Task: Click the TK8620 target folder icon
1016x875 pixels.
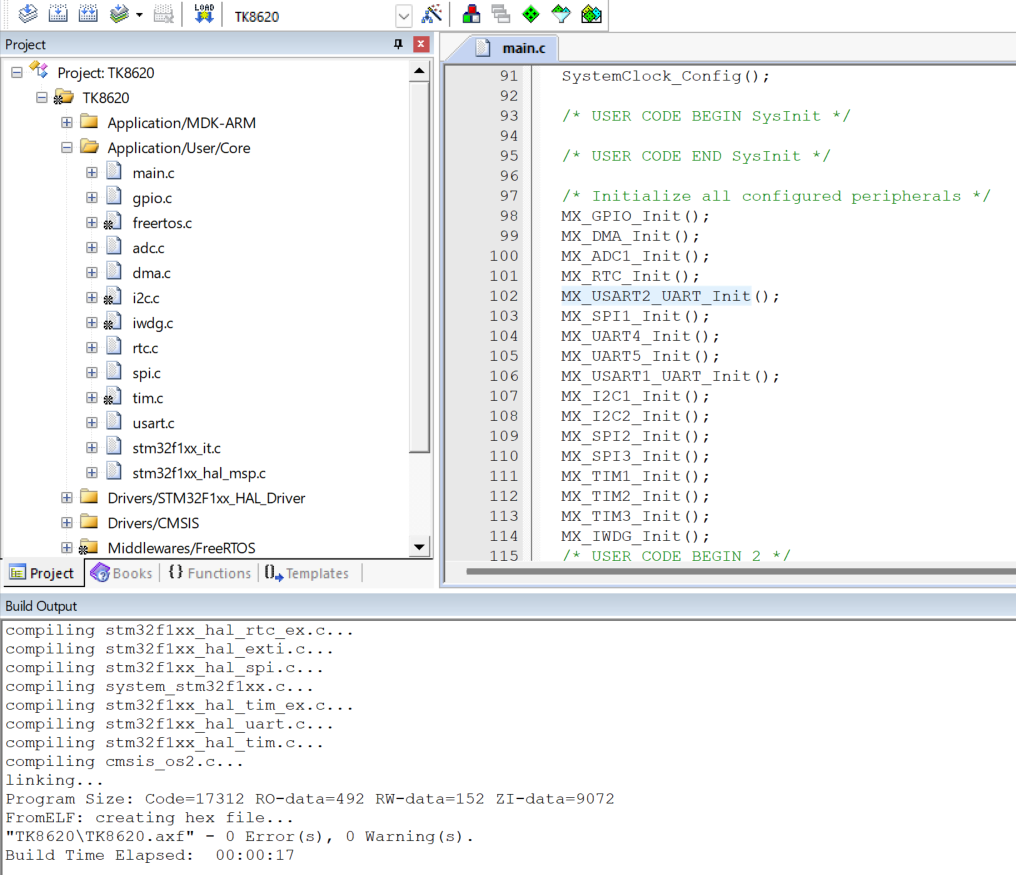Action: [x=63, y=97]
